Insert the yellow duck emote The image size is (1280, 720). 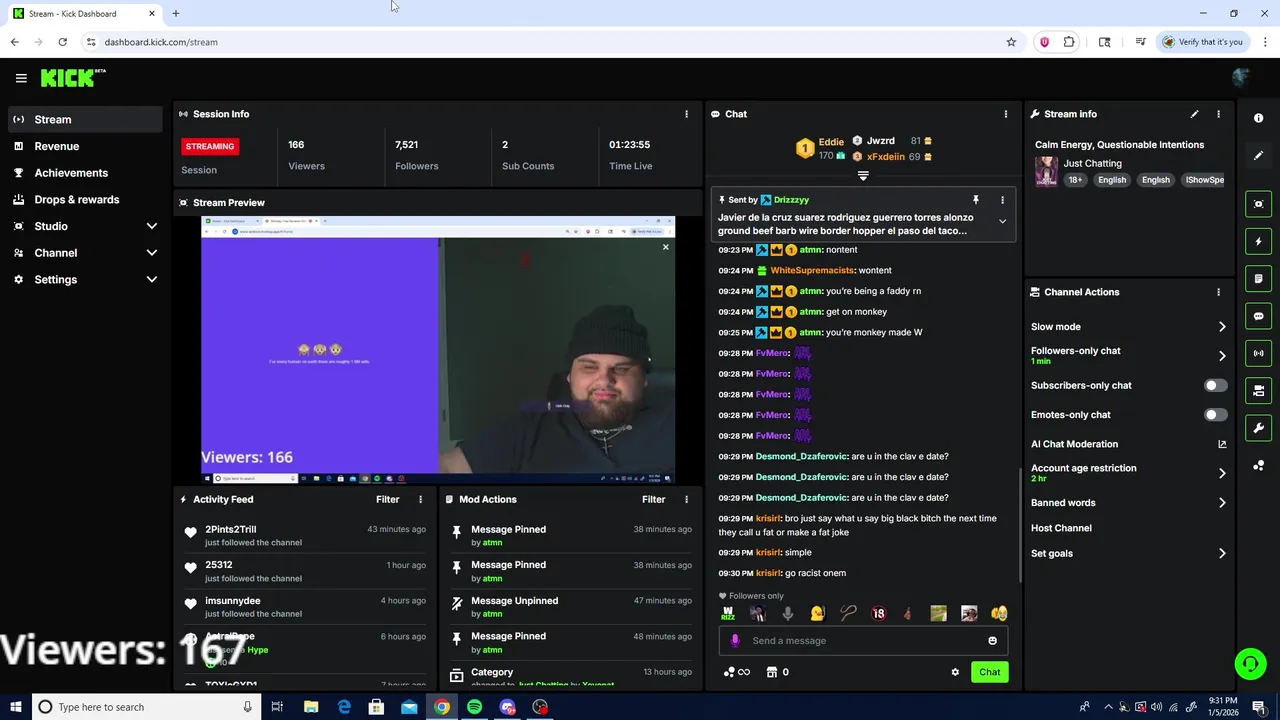pos(817,613)
